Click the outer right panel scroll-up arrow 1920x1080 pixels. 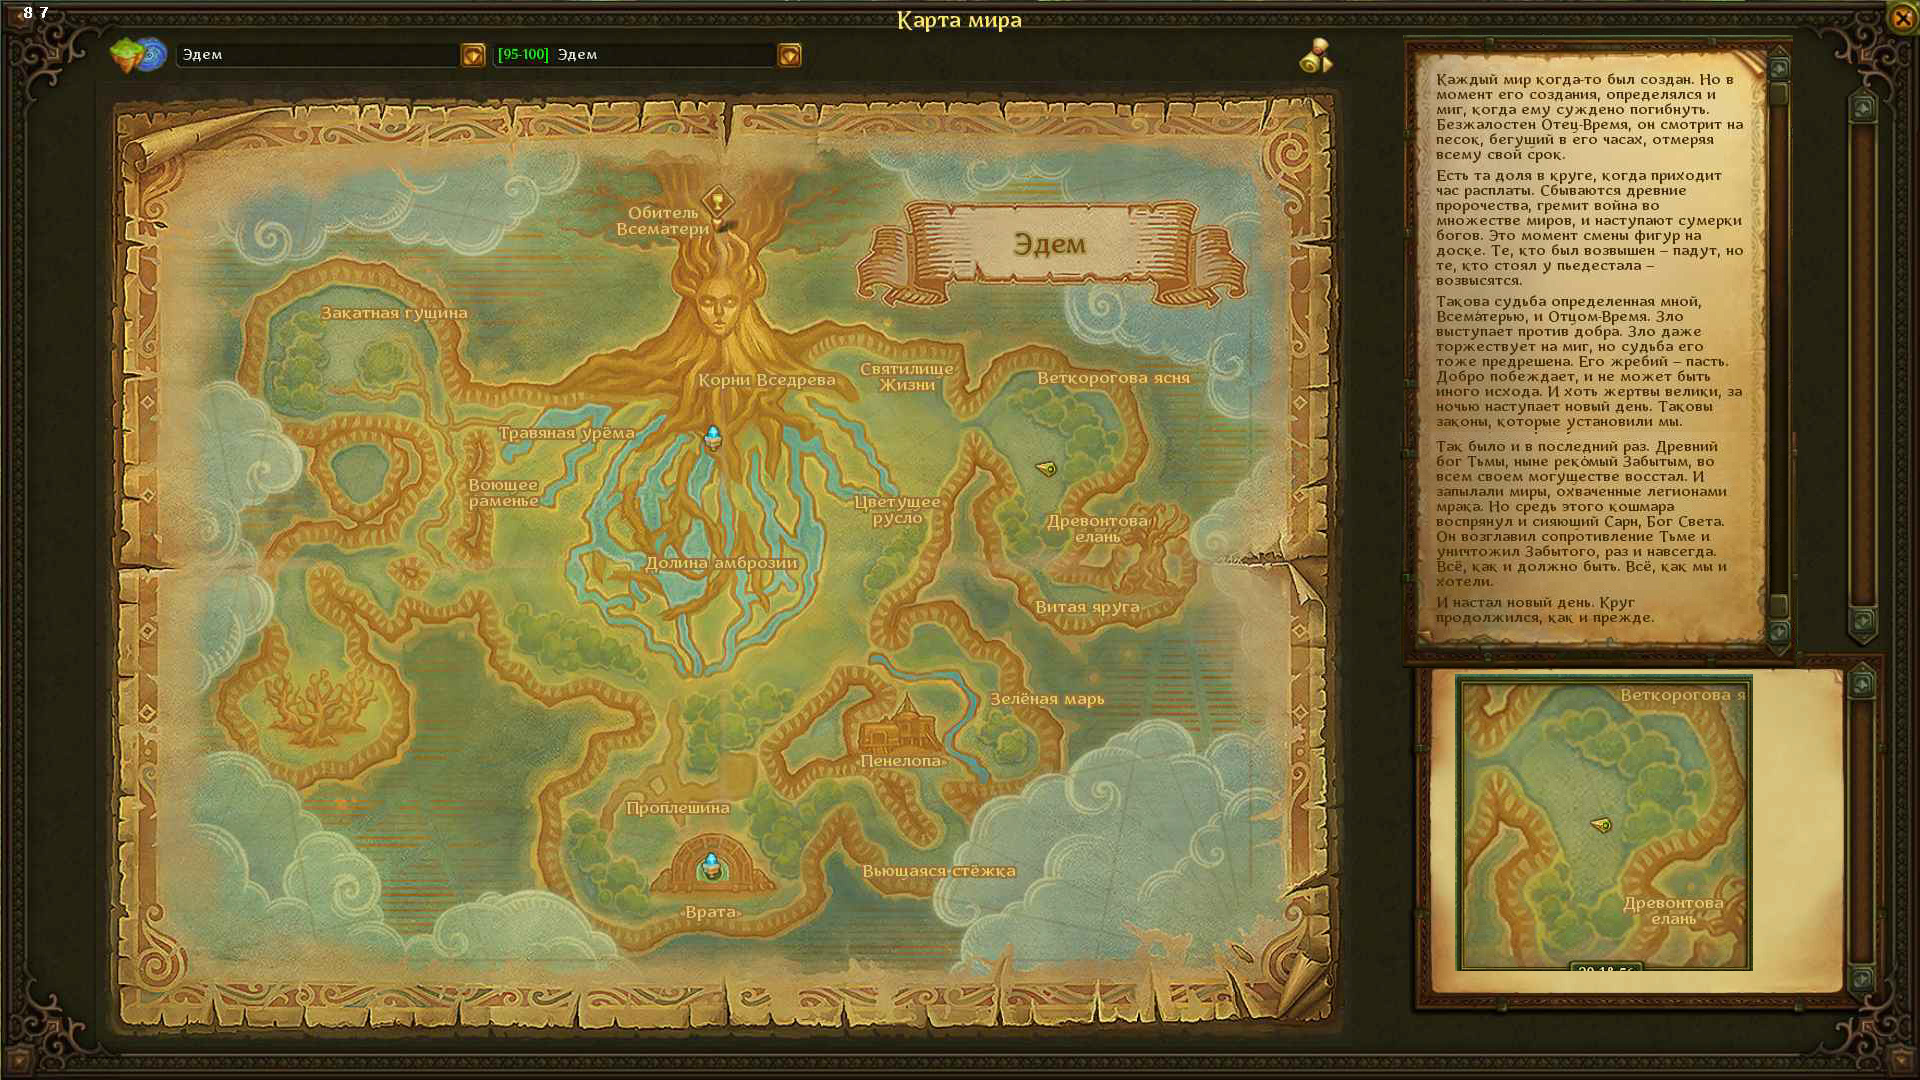tap(1862, 107)
